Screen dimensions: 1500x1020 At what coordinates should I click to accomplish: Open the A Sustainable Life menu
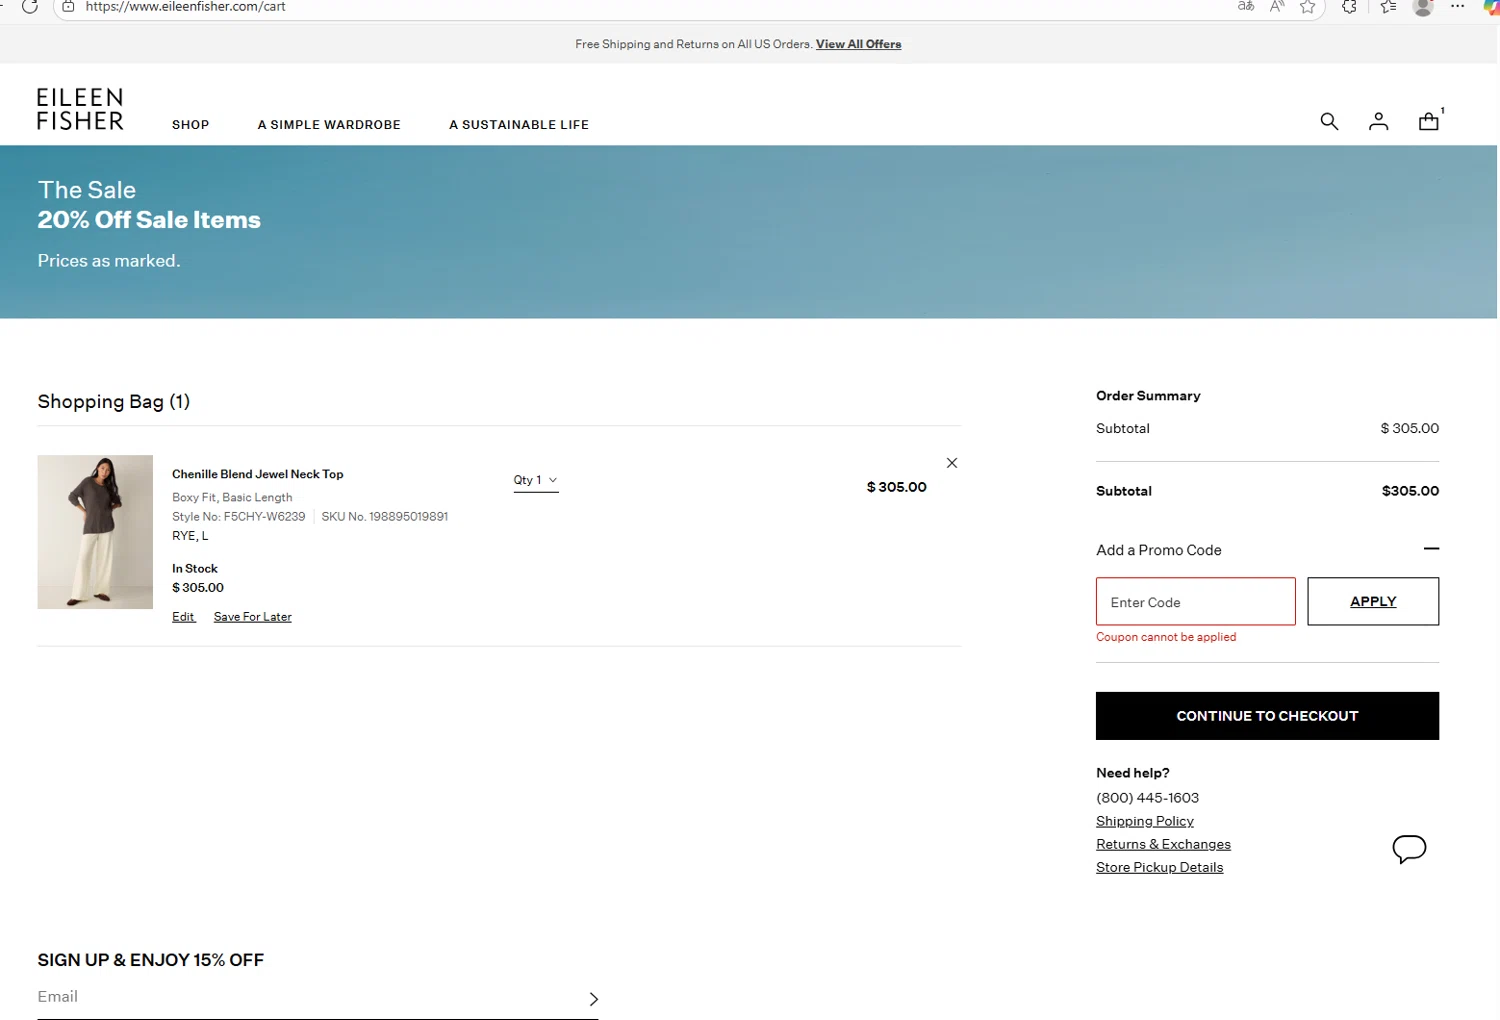coord(519,125)
